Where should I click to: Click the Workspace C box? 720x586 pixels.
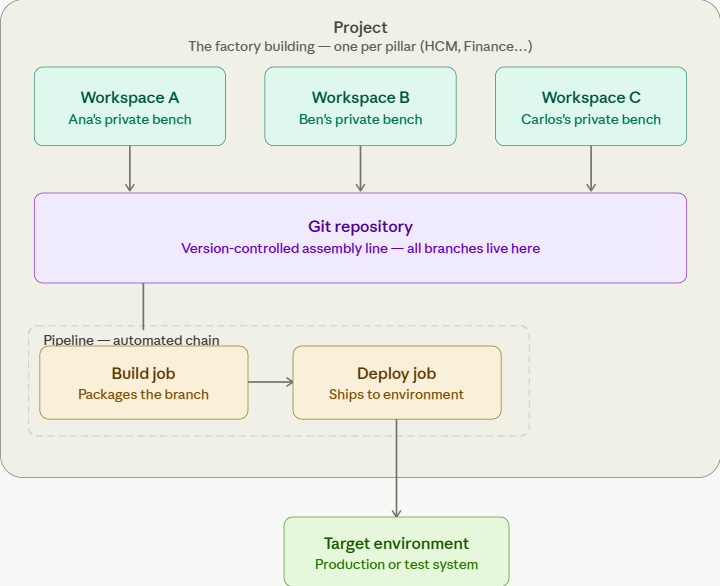pos(591,106)
